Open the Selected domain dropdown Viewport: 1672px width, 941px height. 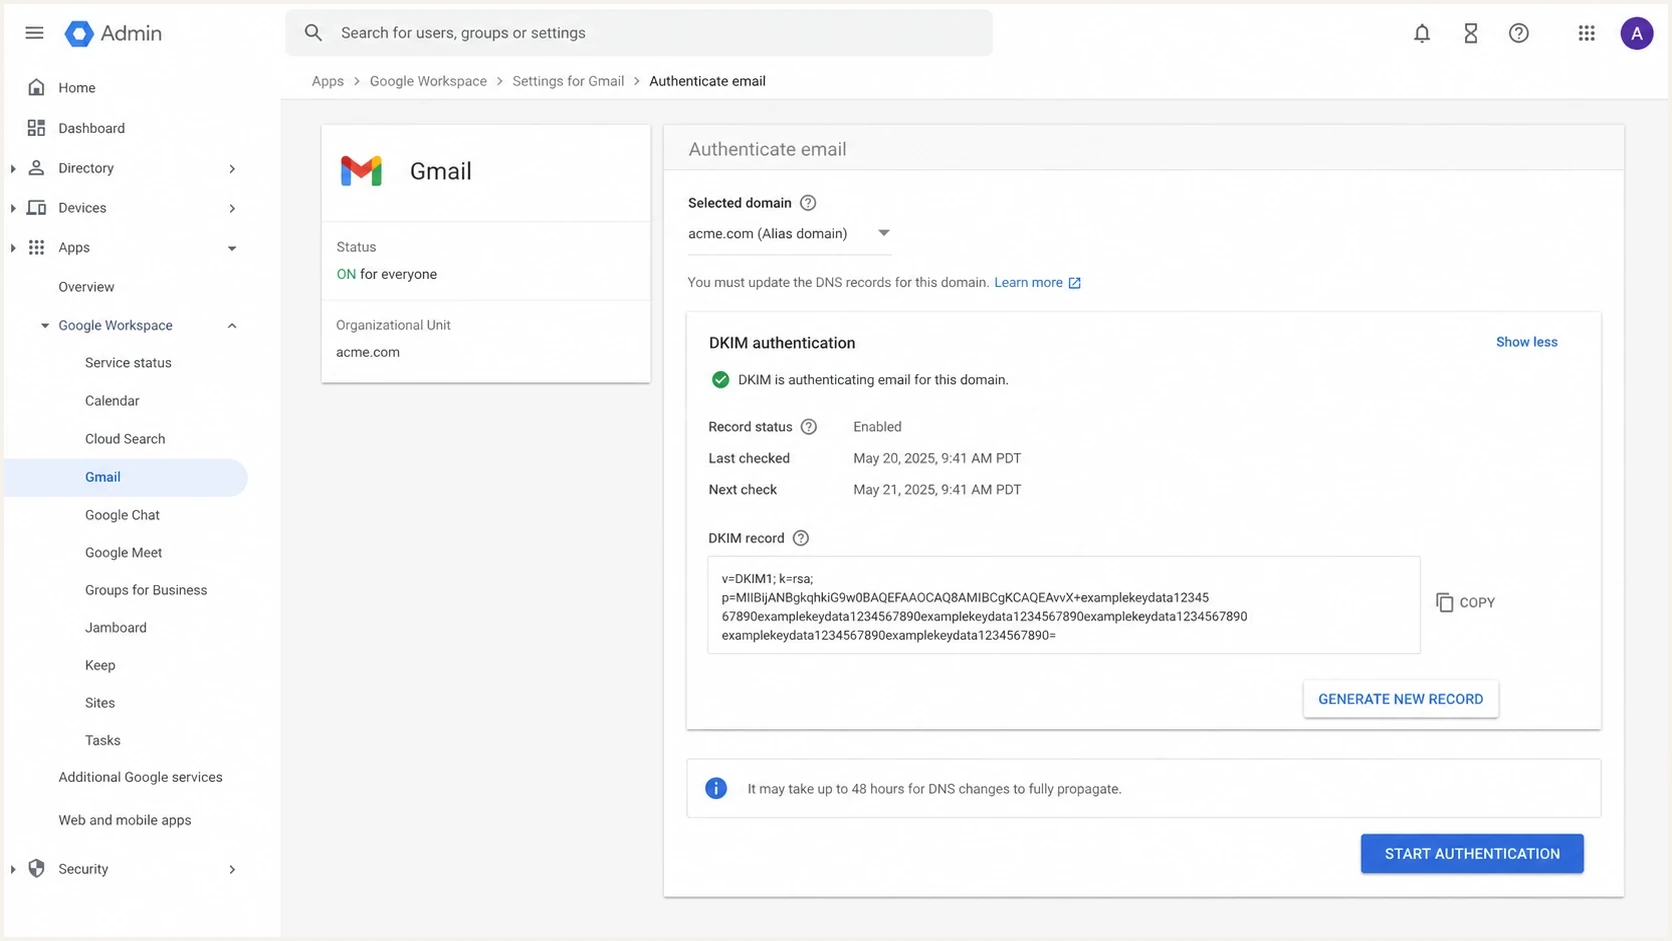click(789, 234)
